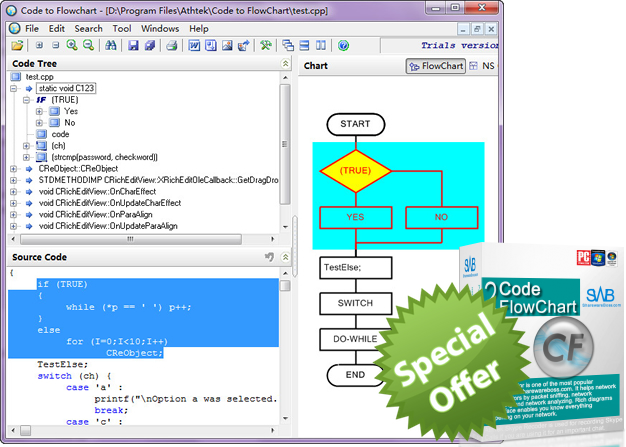Select the STDMETHODIMP GetDragDrop row
626x447 pixels.
(x=158, y=180)
